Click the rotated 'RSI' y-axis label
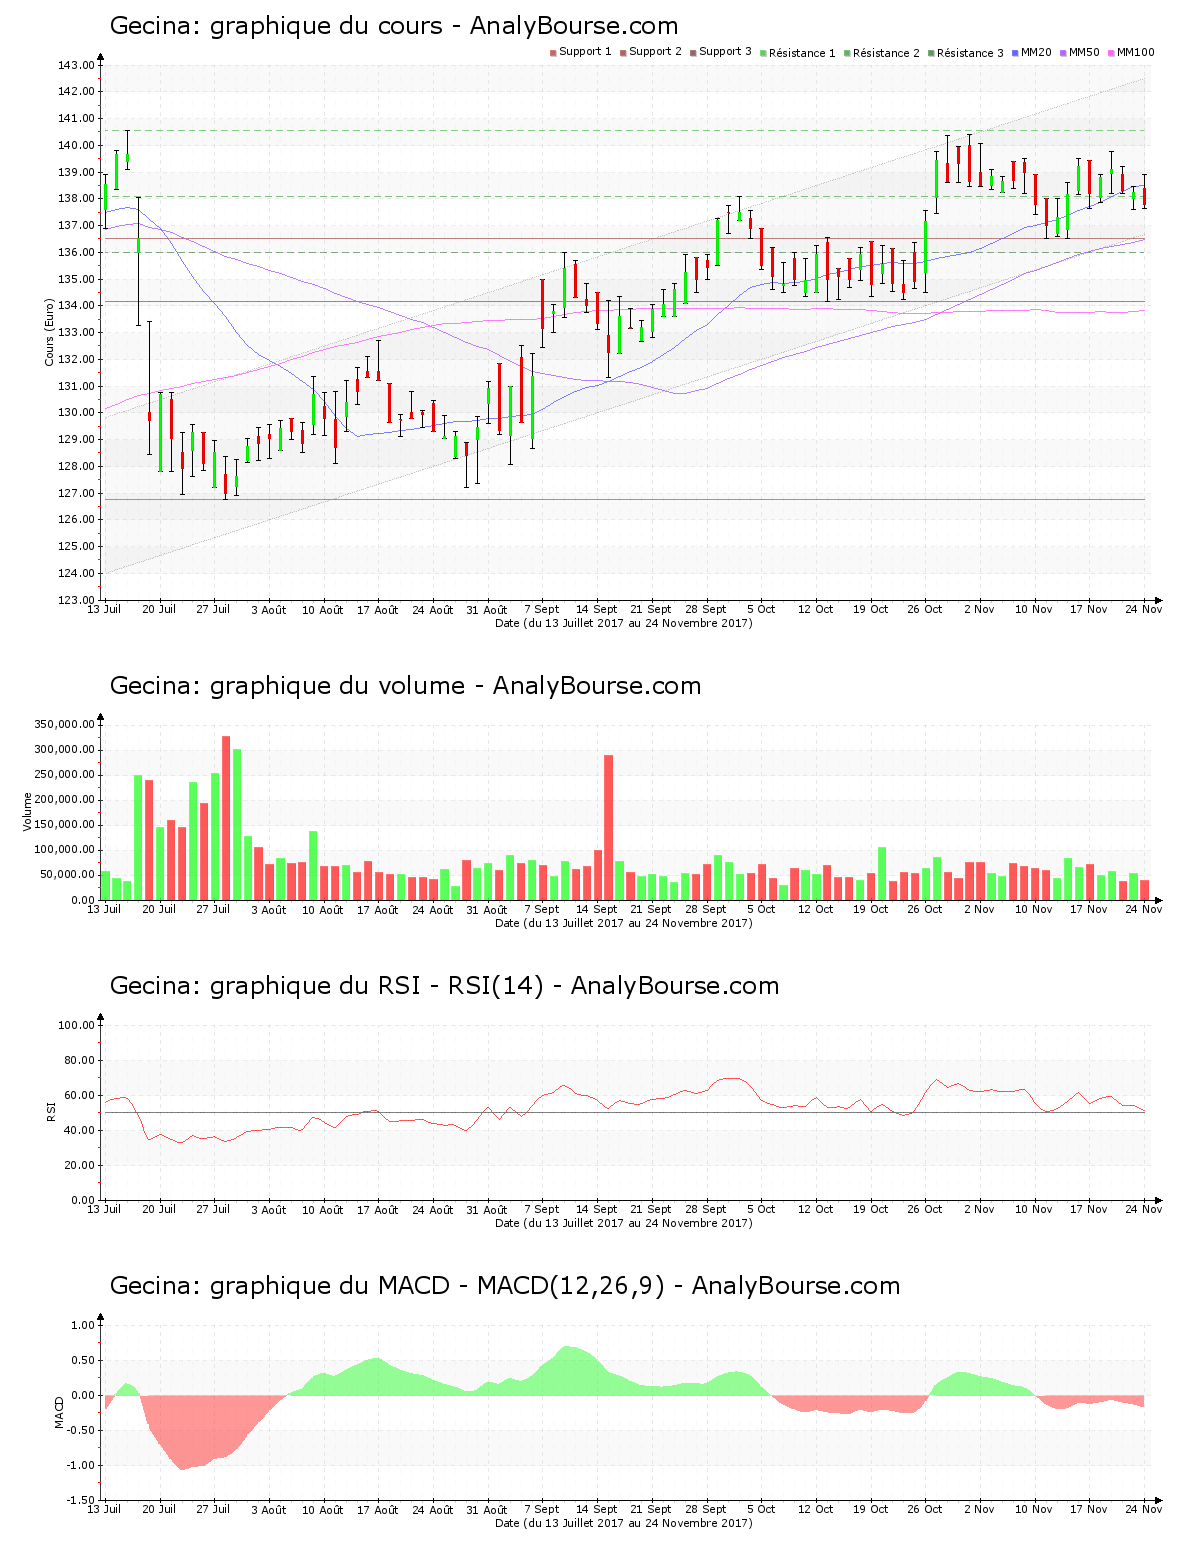Screen dimensions: 1200x1550 tap(50, 1112)
